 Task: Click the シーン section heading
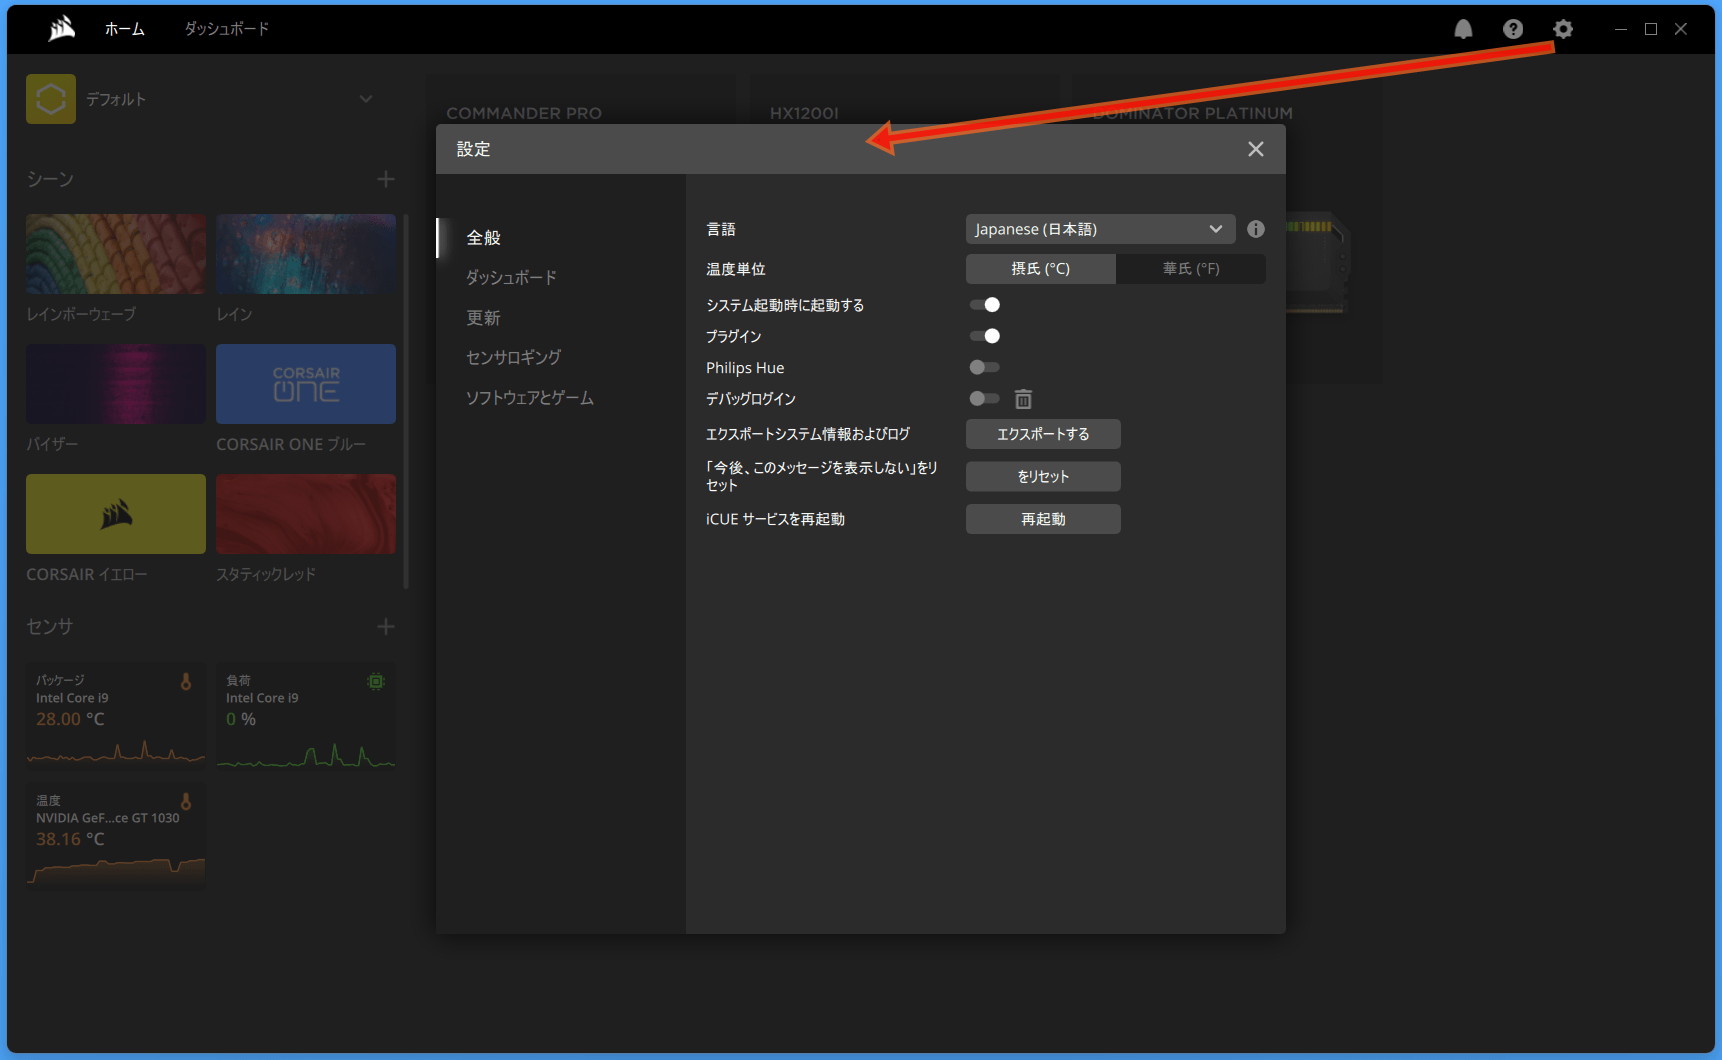tap(50, 179)
